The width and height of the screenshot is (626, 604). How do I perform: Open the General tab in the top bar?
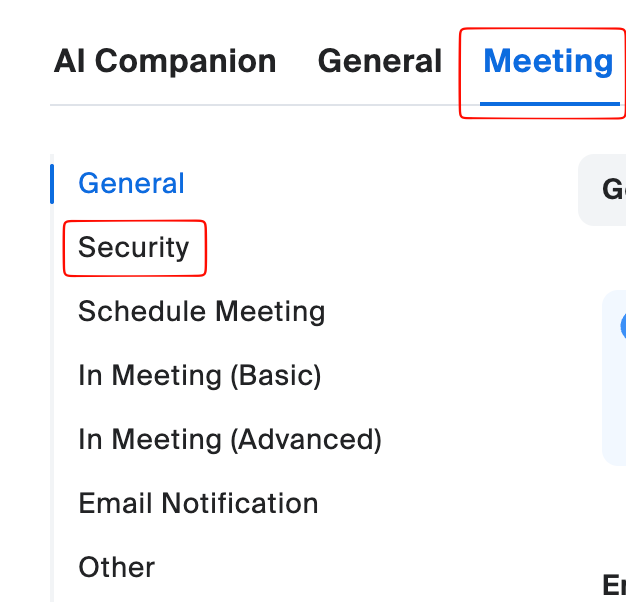(x=379, y=62)
